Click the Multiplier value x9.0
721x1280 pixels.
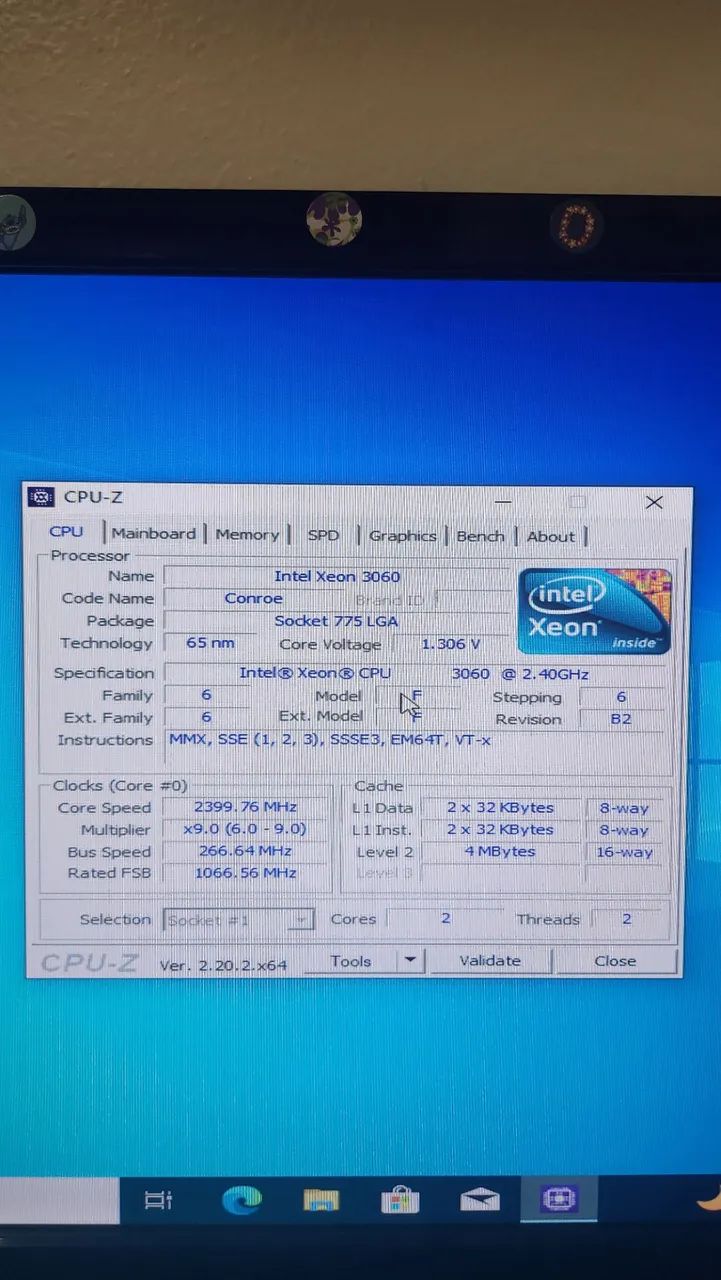pos(246,830)
